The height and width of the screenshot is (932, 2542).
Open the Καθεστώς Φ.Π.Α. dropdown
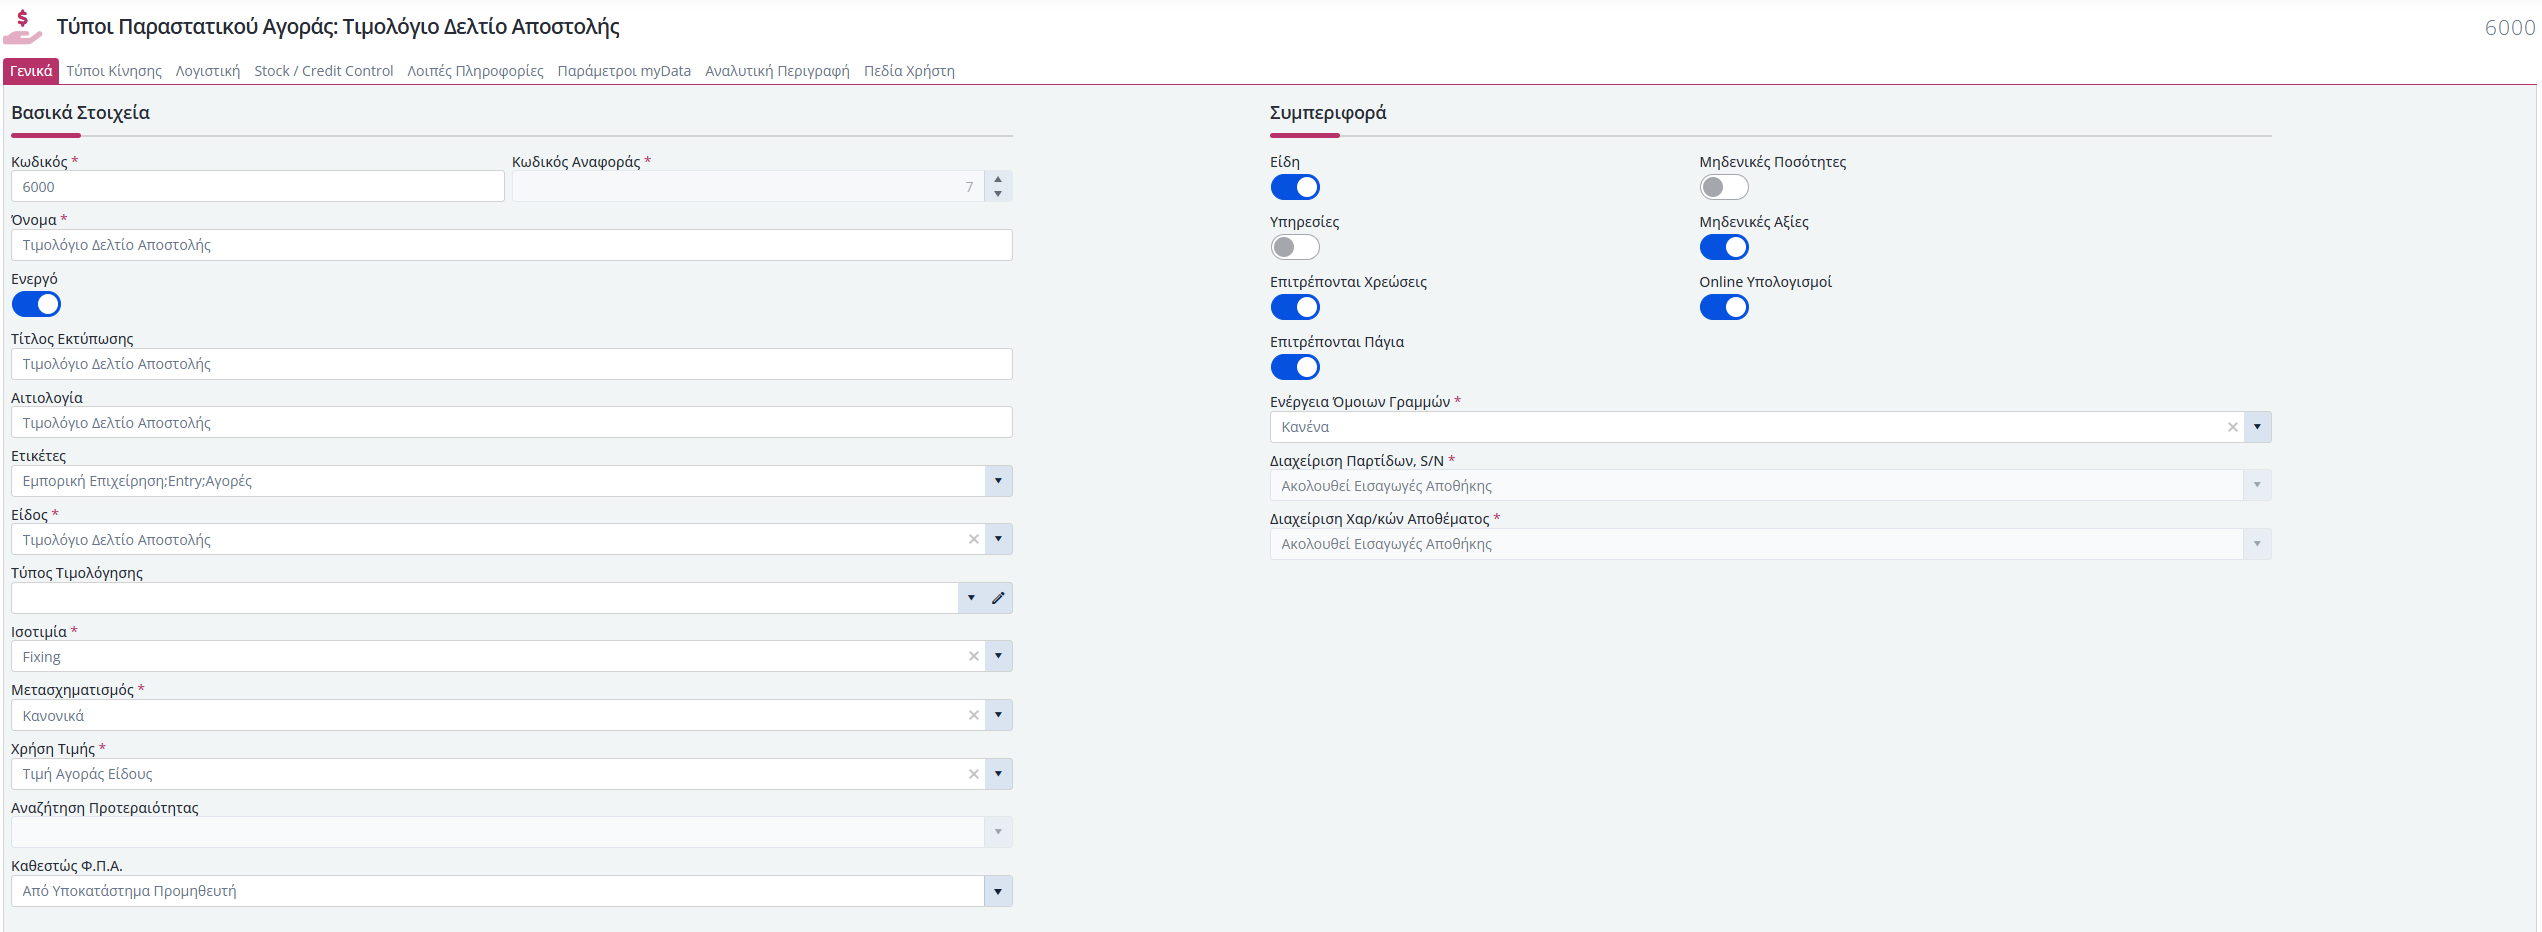(x=998, y=891)
